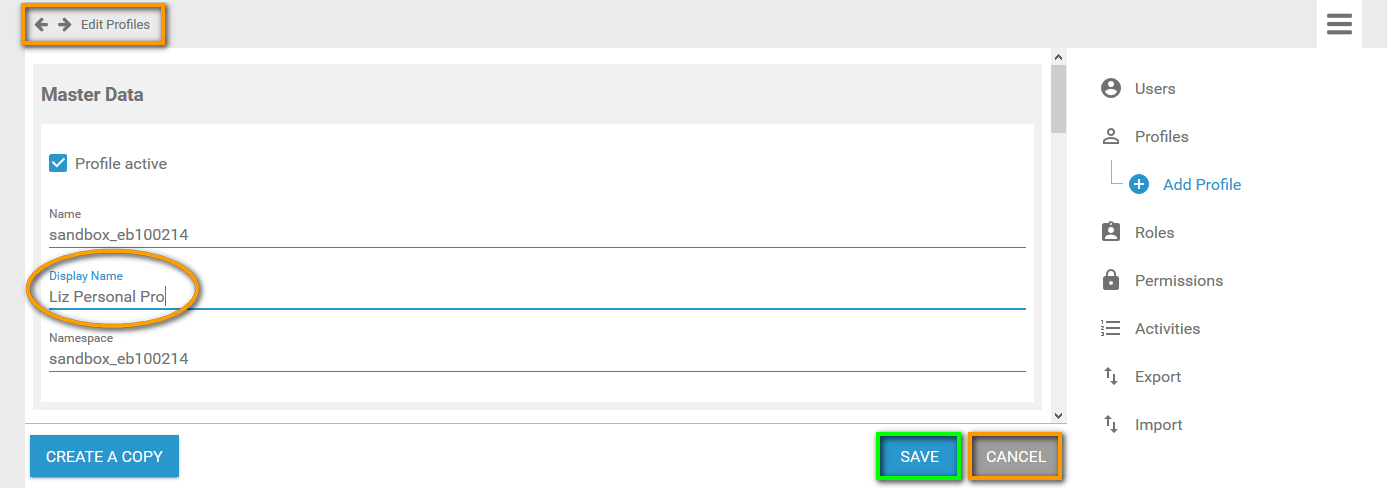Save the profile changes
This screenshot has height=488, width=1387.
919,457
